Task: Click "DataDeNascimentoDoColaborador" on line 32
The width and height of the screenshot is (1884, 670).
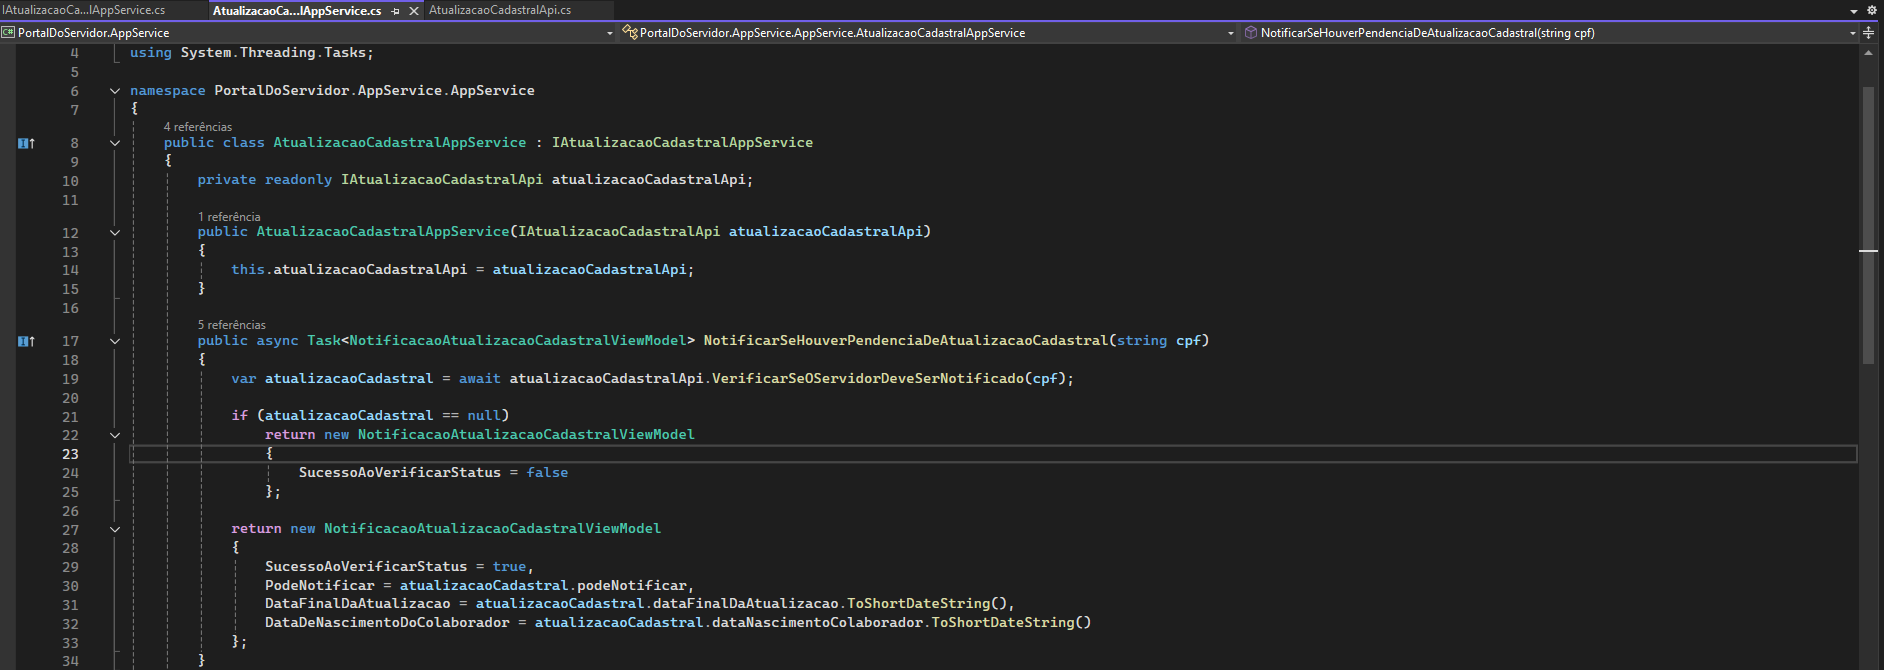Action: click(x=387, y=623)
